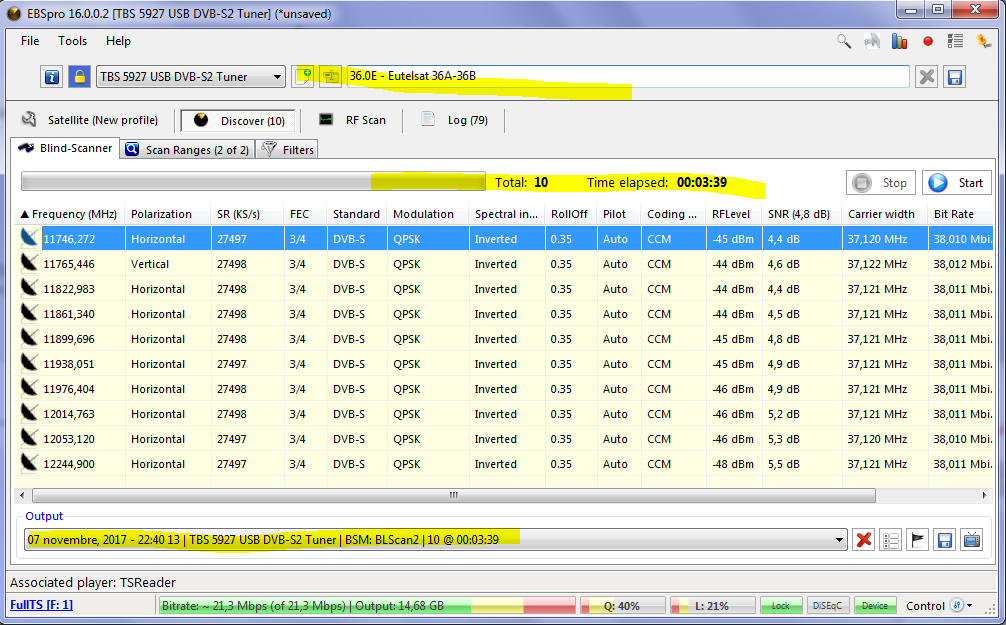Click the blue info icon beside tuner selector
Screen dimensions: 1006x625
tap(53, 77)
